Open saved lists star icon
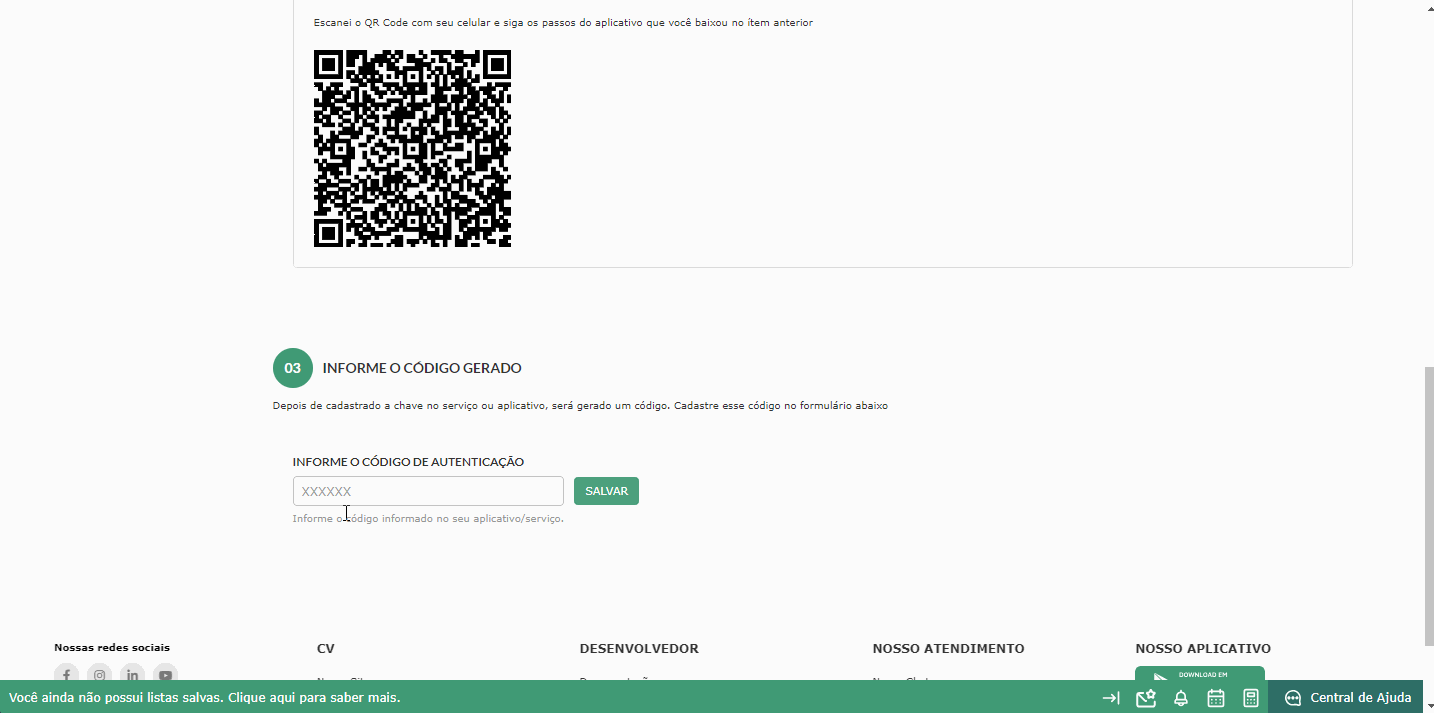Screen dimensions: 1434x713 click(x=1146, y=698)
